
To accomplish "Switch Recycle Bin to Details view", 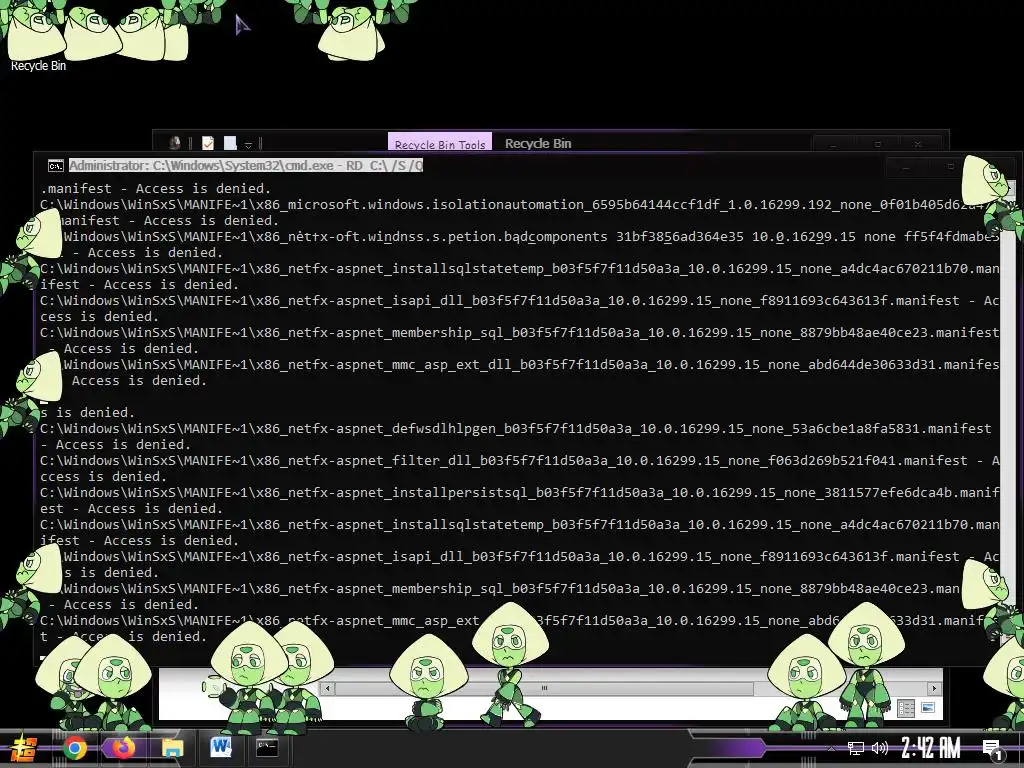I will 906,708.
